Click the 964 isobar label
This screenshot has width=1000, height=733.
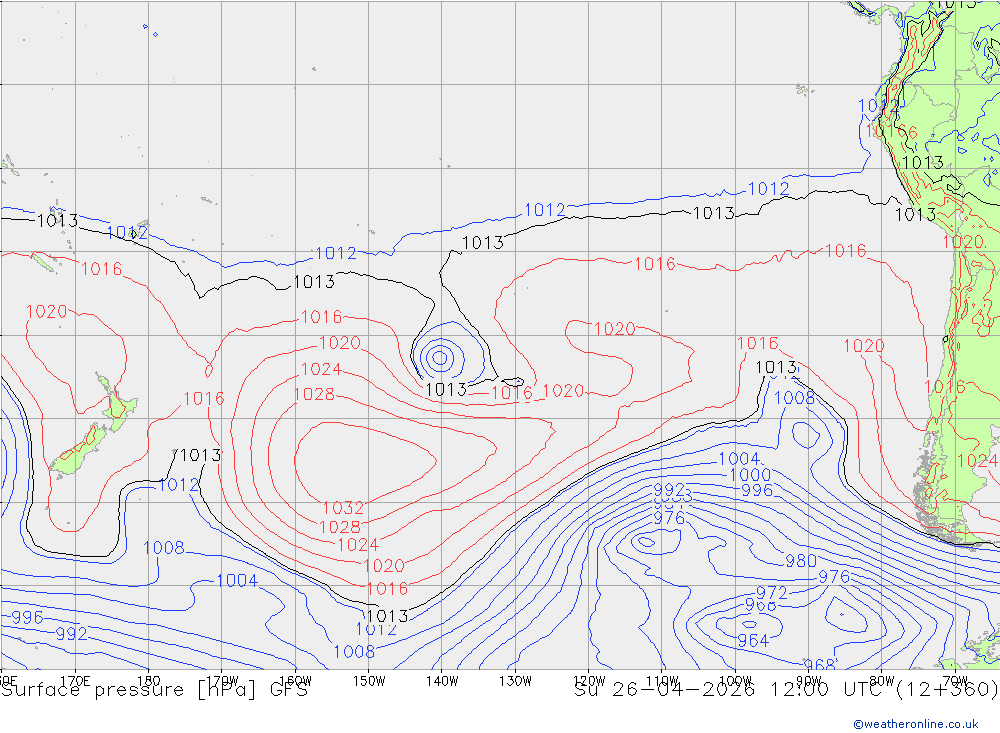pyautogui.click(x=753, y=640)
